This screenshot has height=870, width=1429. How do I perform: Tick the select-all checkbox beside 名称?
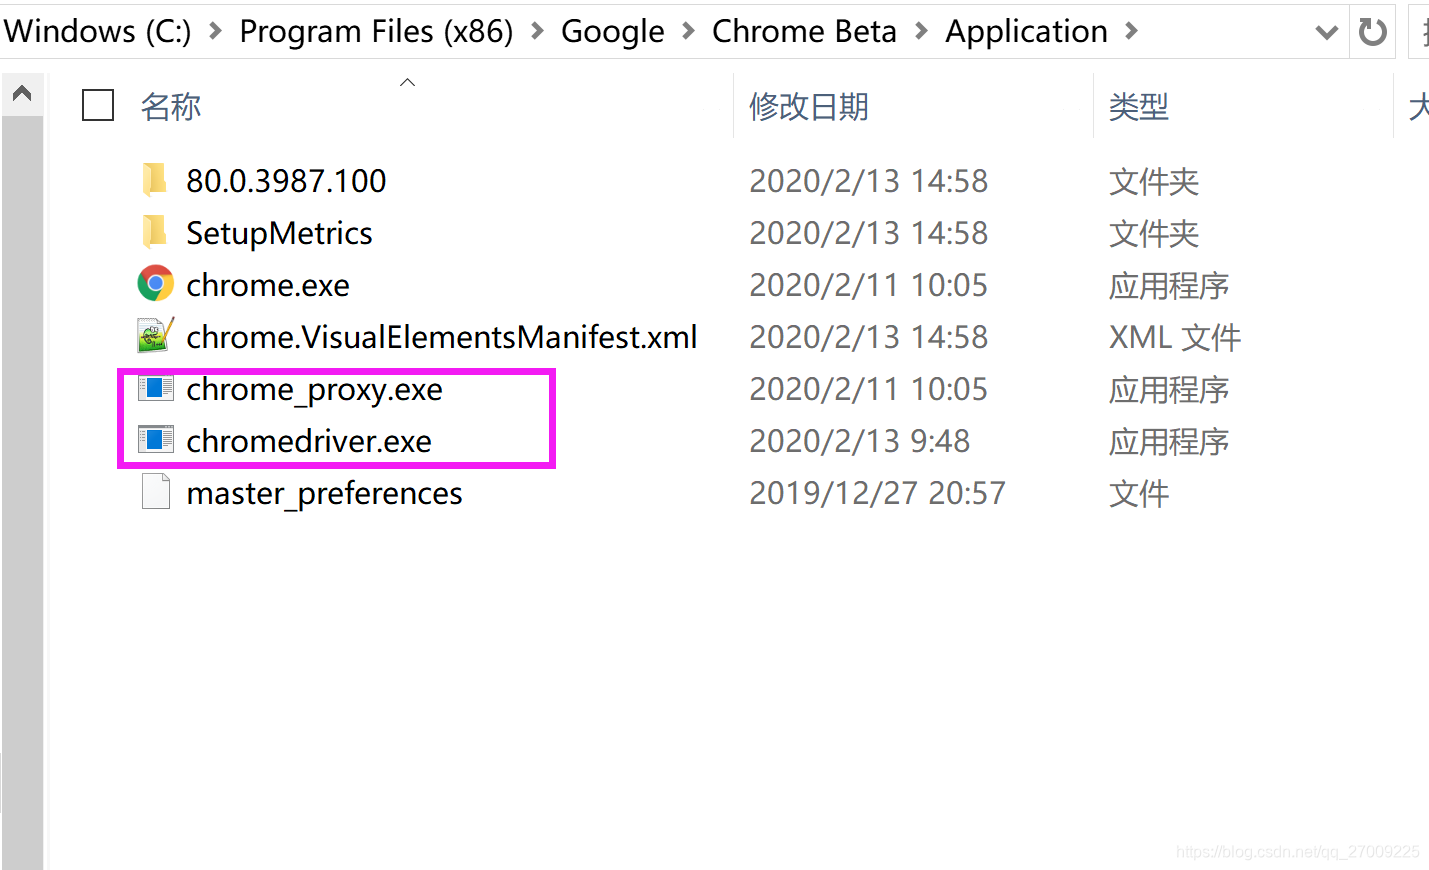click(97, 105)
